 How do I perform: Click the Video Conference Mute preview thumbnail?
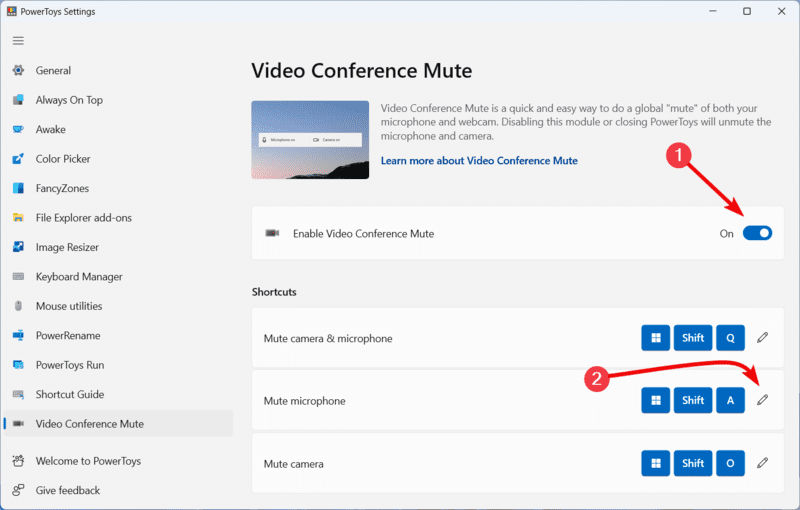(310, 140)
